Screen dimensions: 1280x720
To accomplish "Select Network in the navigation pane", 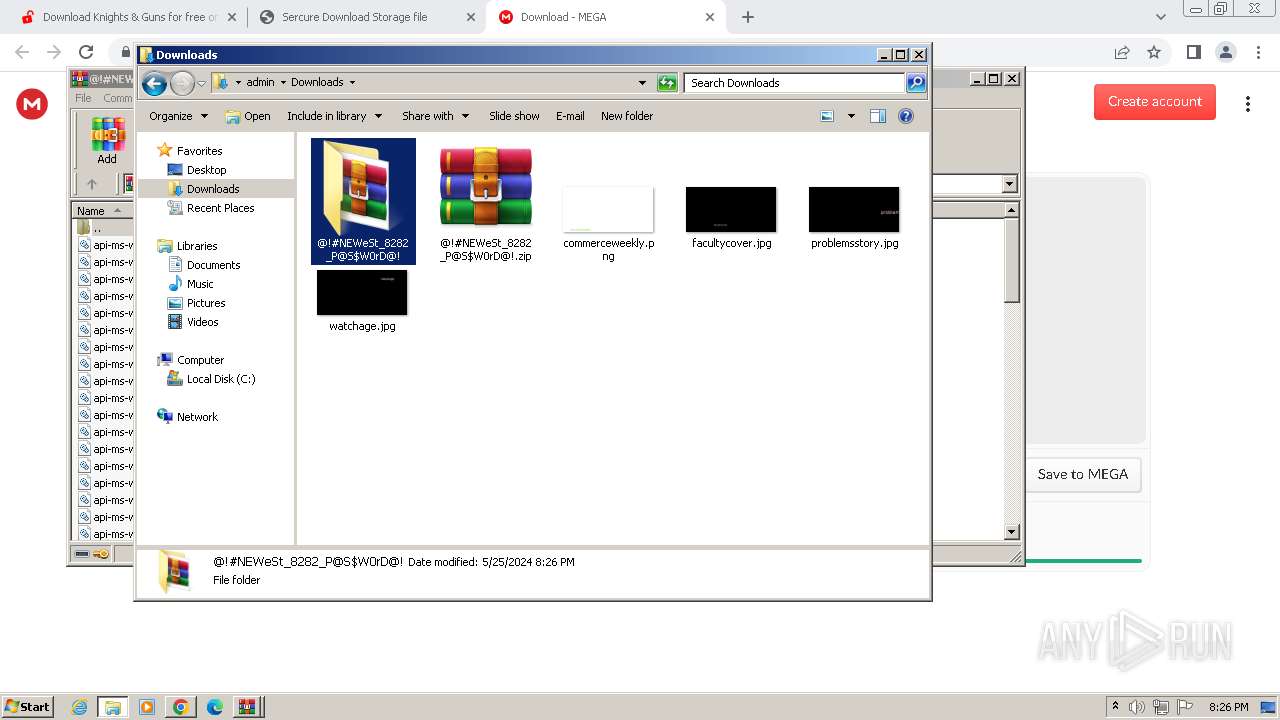I will [197, 417].
